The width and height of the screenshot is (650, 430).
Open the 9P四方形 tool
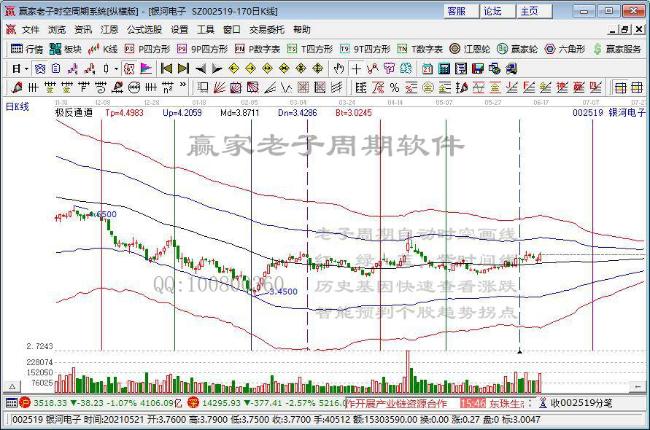pyautogui.click(x=202, y=49)
